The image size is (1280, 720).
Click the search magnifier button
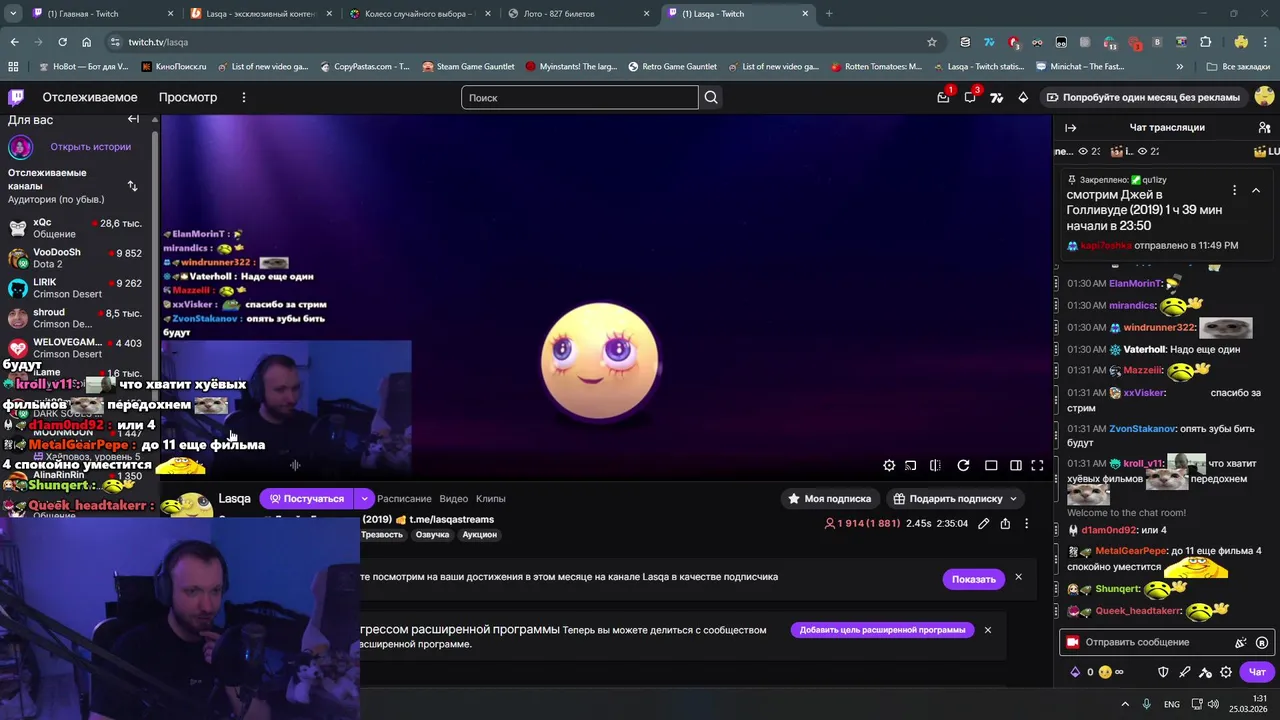pos(711,97)
